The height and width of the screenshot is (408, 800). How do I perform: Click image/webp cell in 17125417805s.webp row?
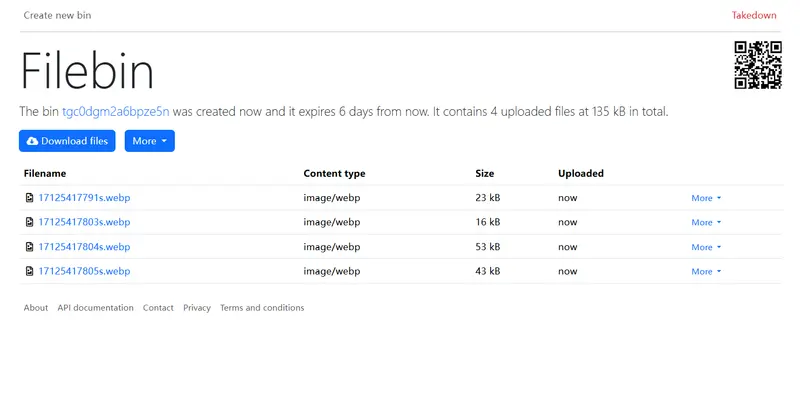[x=332, y=271]
